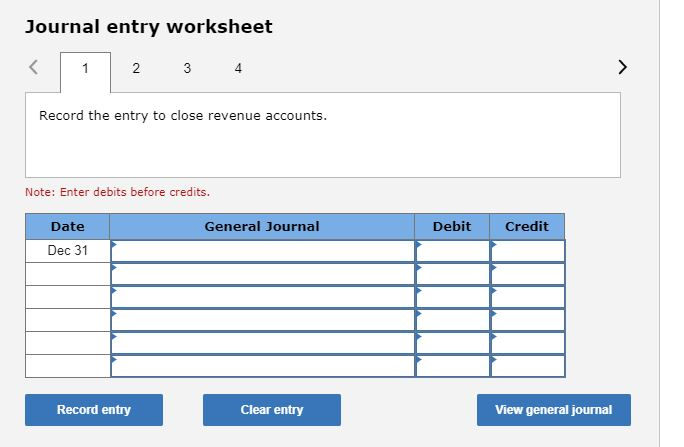Click the Debit cell in the second row
Screen dimensions: 684x447
tap(453, 274)
